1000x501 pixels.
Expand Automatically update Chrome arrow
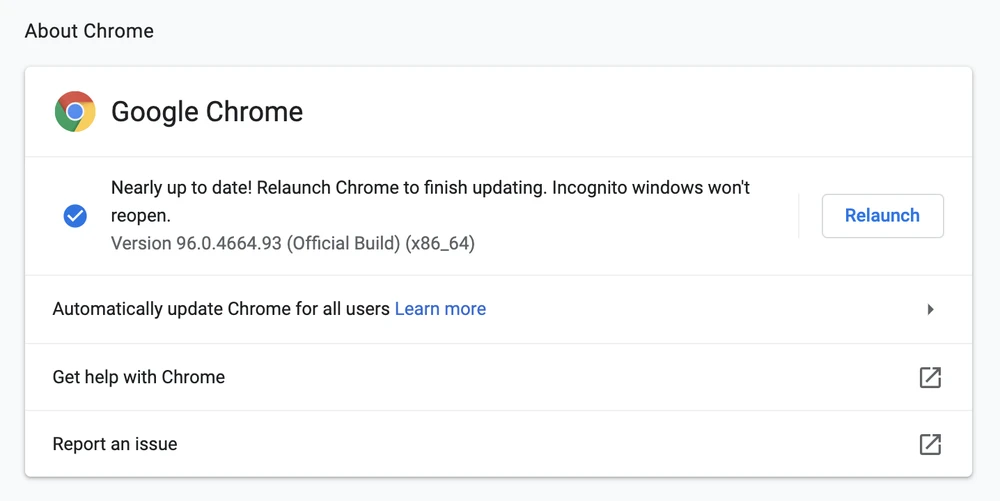tap(930, 310)
